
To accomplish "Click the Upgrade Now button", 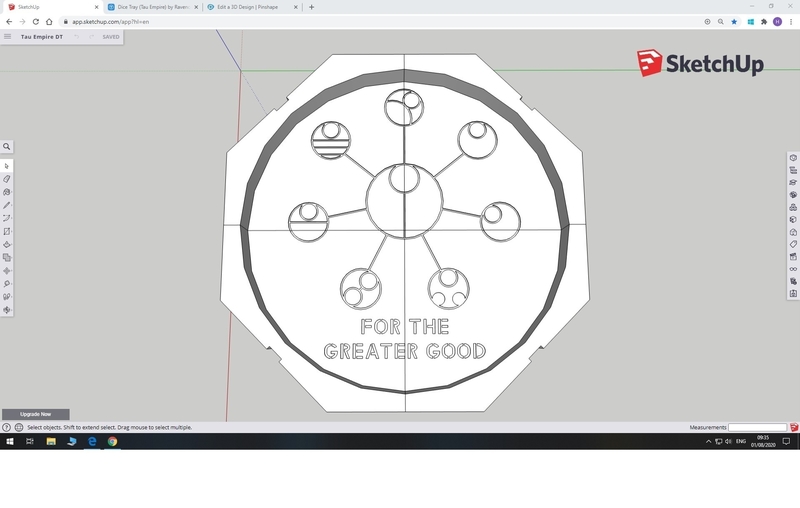I will coord(36,414).
